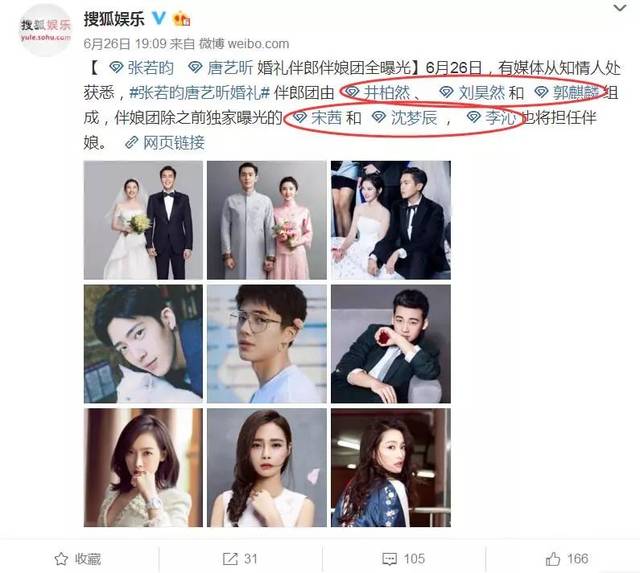
Task: Expand the post options chevron
Action: pyautogui.click(x=620, y=8)
